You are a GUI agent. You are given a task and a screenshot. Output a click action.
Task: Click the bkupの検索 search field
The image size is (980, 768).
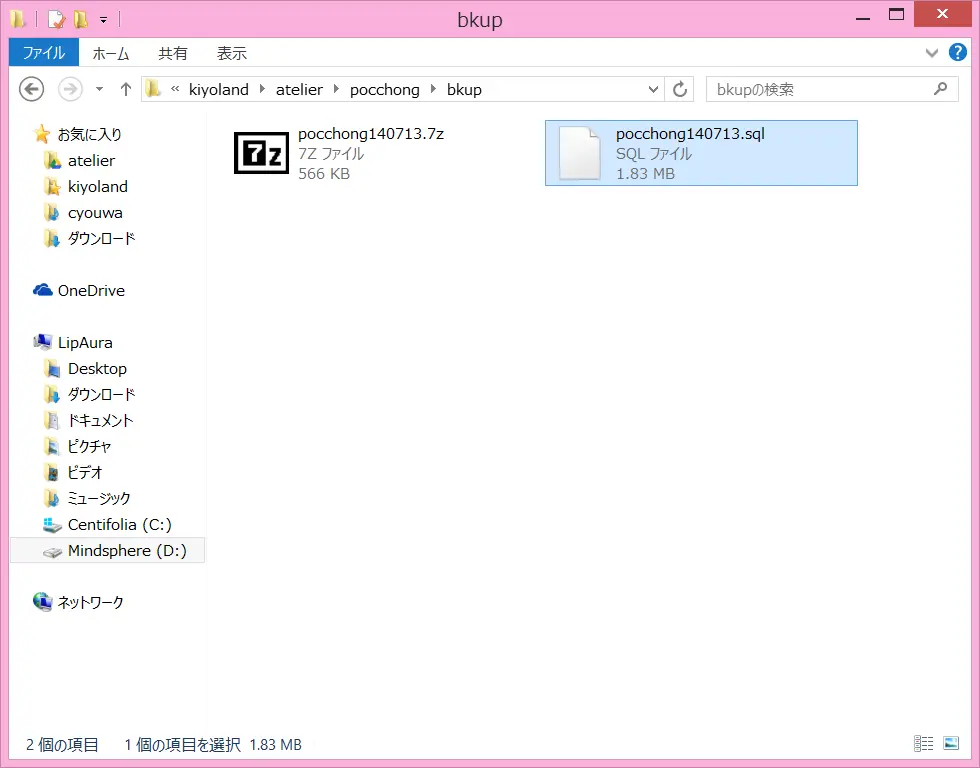pyautogui.click(x=832, y=89)
